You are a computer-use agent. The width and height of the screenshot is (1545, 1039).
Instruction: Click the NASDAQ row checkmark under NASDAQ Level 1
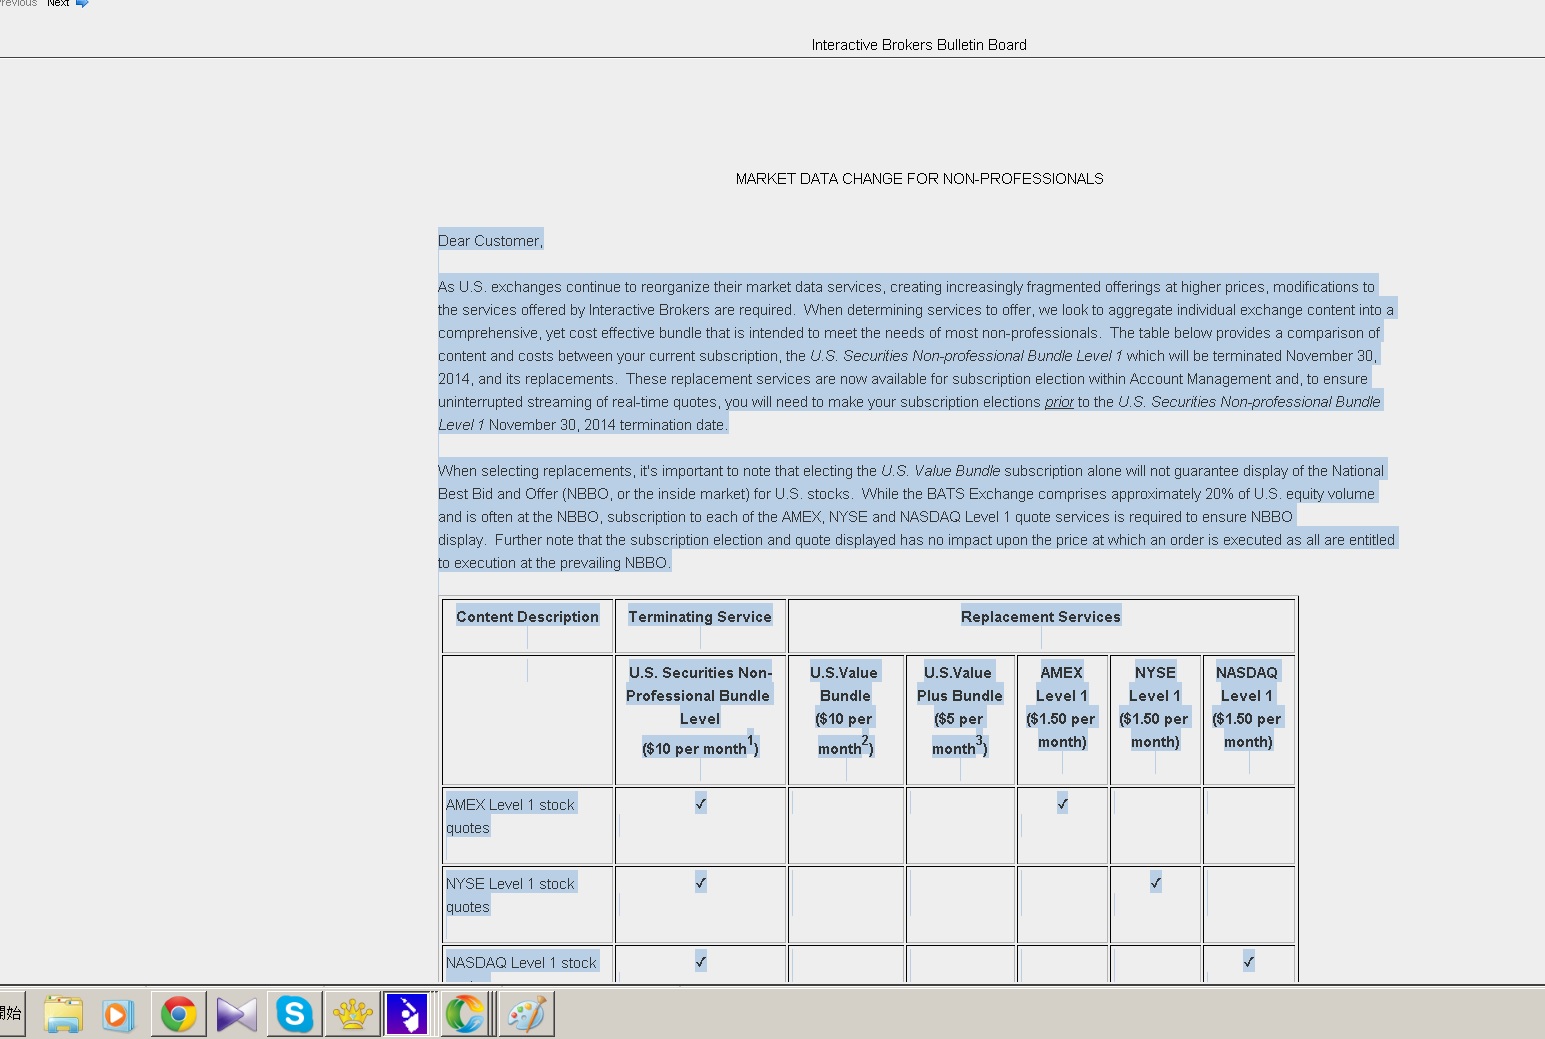pyautogui.click(x=1248, y=961)
